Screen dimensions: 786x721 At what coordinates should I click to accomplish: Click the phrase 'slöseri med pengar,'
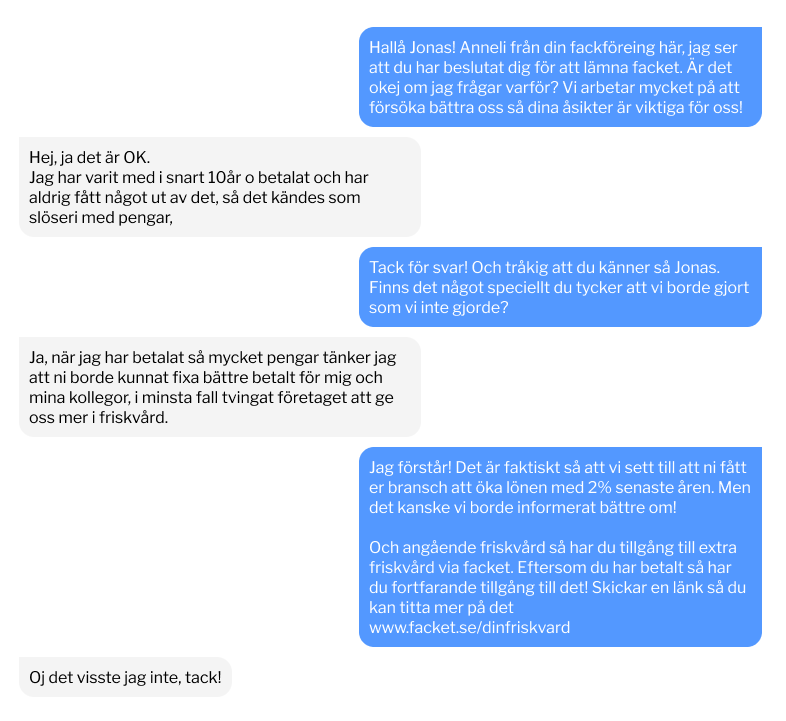[x=101, y=218]
